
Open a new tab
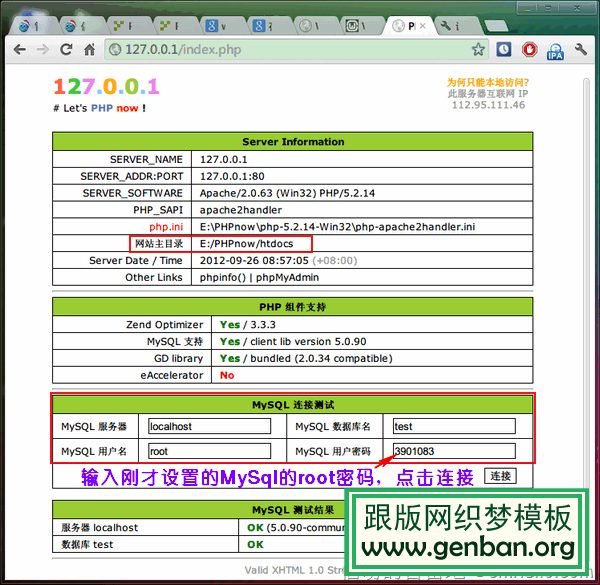point(496,26)
